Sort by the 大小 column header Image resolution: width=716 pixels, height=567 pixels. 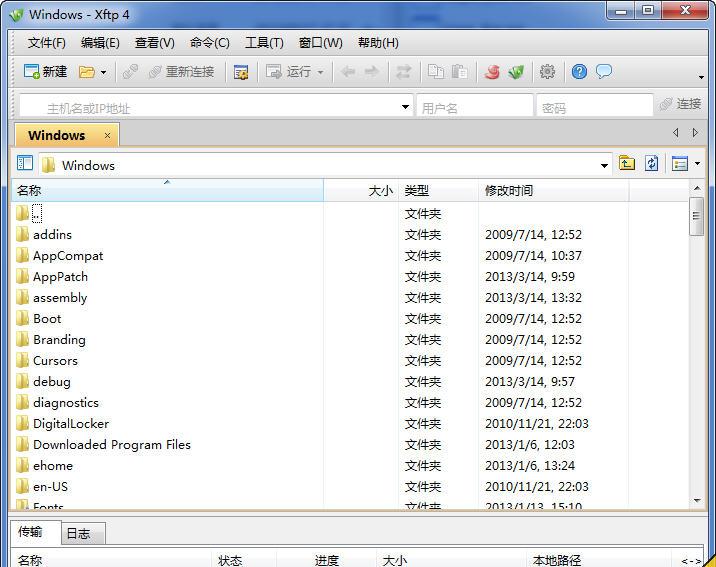pos(361,190)
